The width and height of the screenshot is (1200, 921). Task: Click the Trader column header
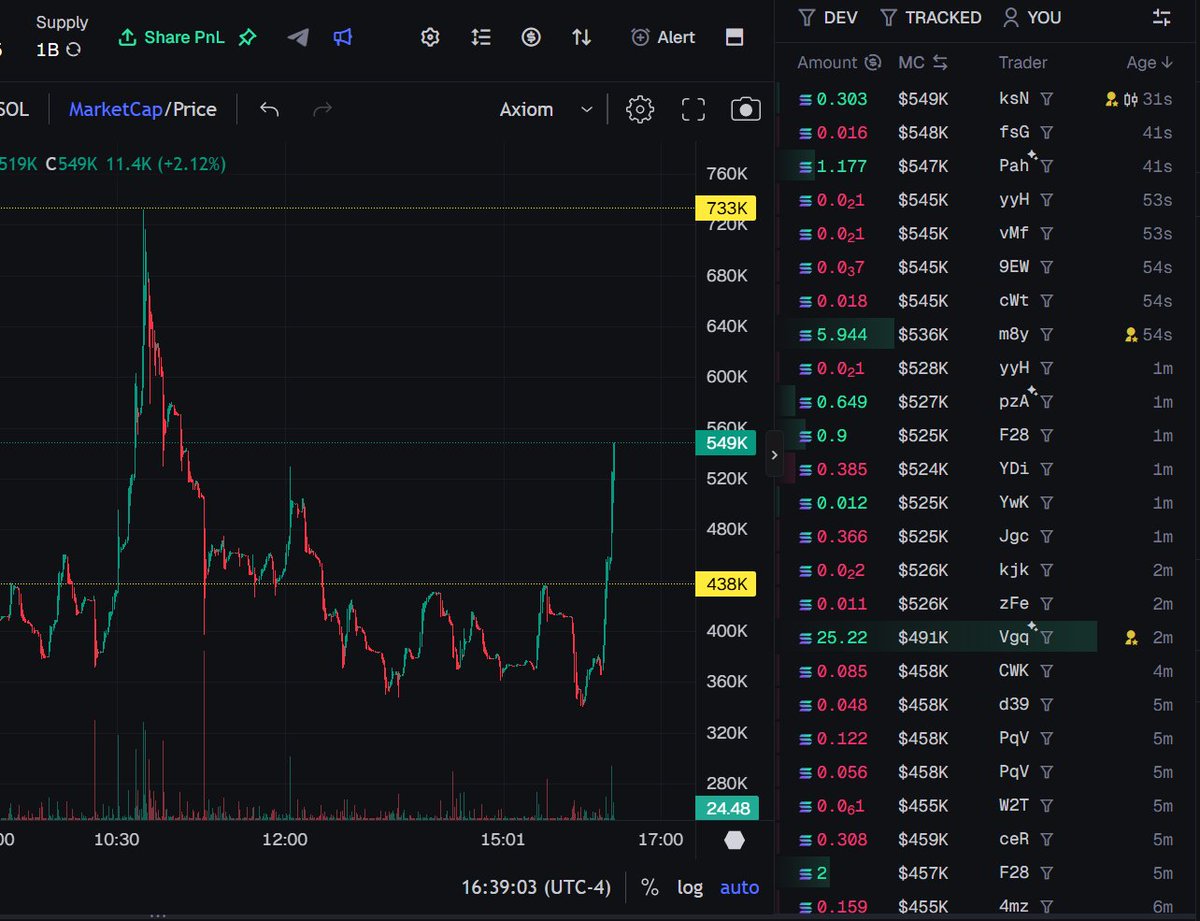(1022, 62)
